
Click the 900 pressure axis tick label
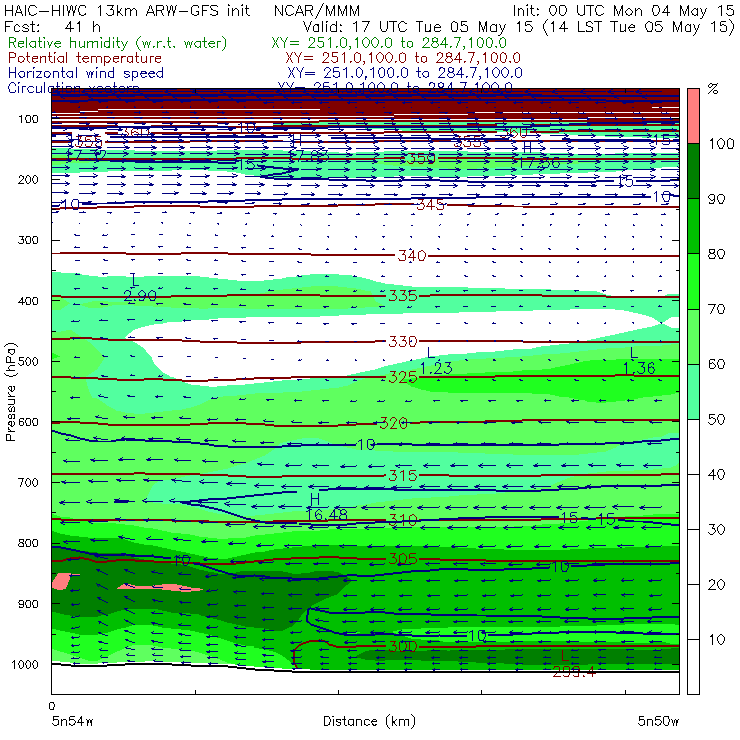coord(28,604)
